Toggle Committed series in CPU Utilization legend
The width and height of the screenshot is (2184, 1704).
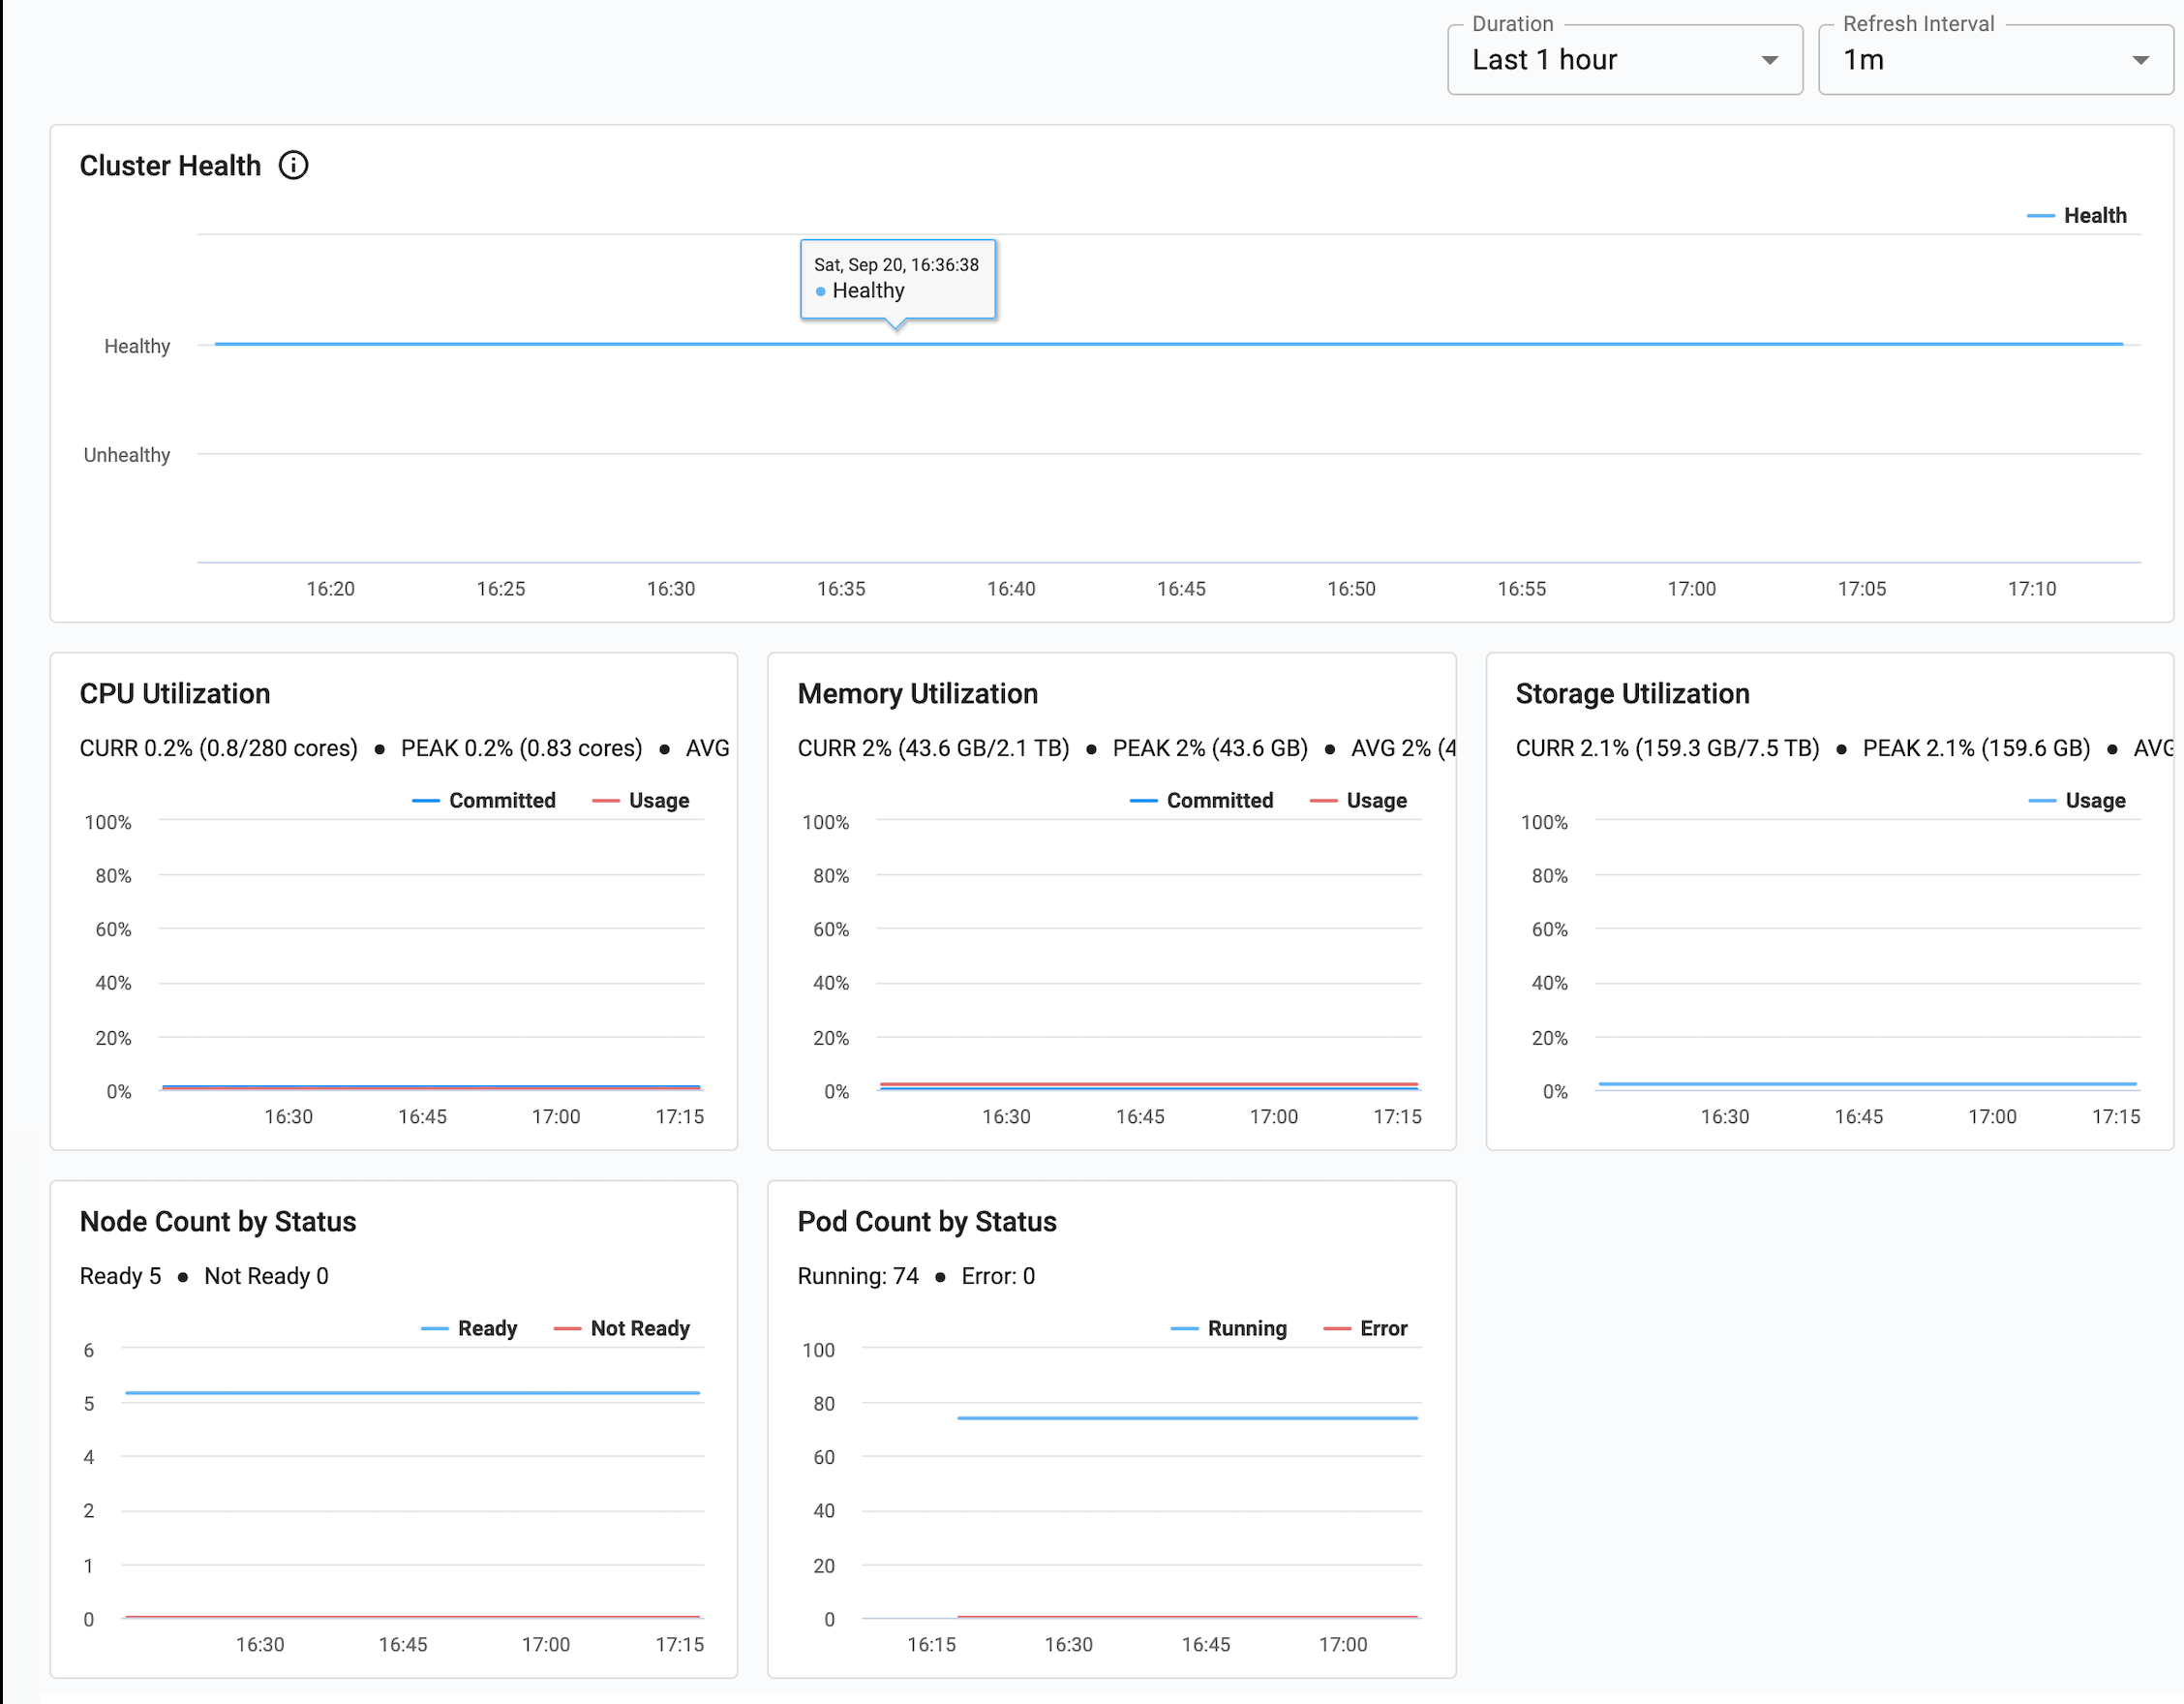click(x=501, y=801)
